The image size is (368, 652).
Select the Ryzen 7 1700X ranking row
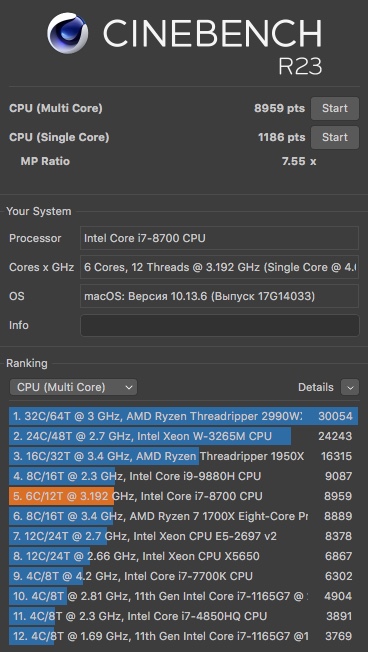(183, 516)
